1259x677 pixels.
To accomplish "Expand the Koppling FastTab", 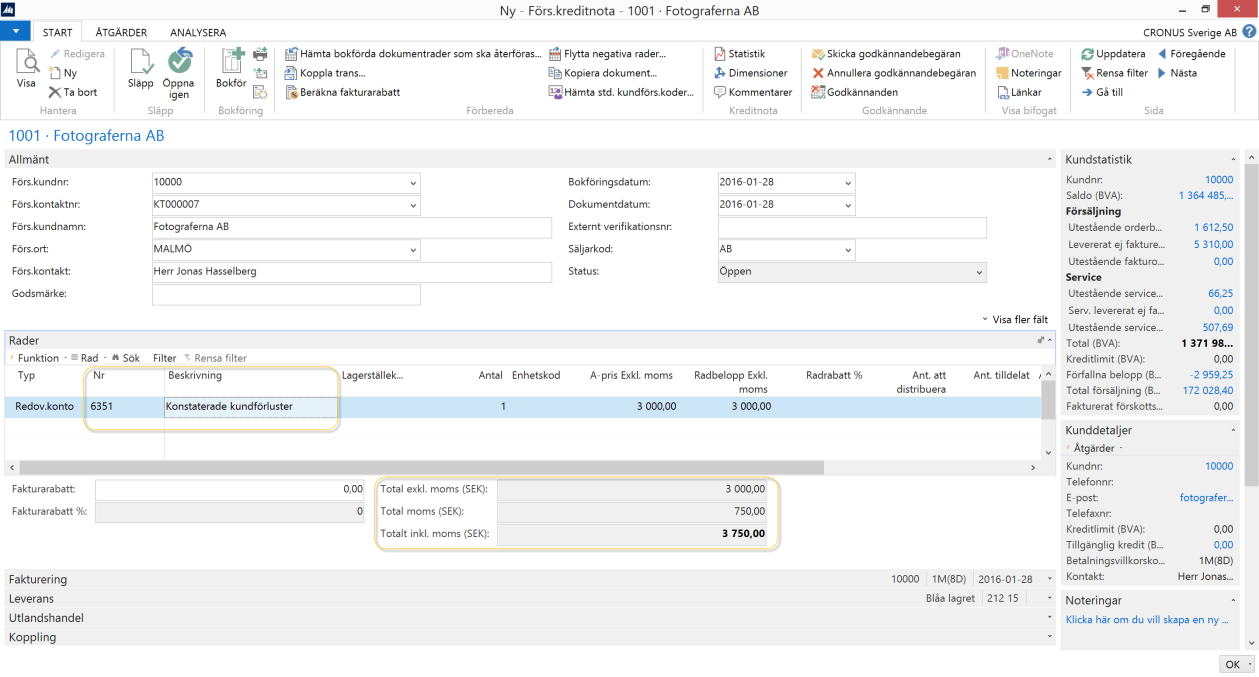I will click(530, 637).
